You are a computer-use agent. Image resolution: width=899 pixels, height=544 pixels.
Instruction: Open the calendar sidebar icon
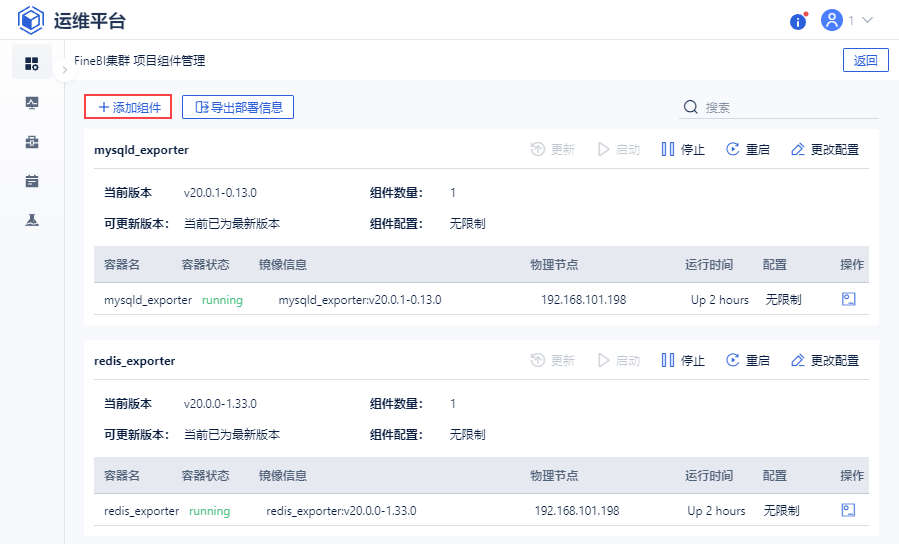point(32,181)
